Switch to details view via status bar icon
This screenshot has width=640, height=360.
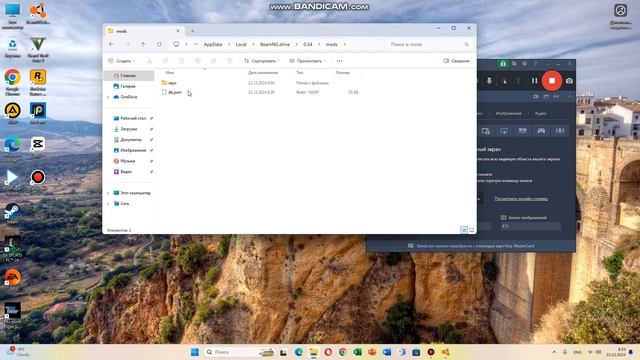(464, 230)
